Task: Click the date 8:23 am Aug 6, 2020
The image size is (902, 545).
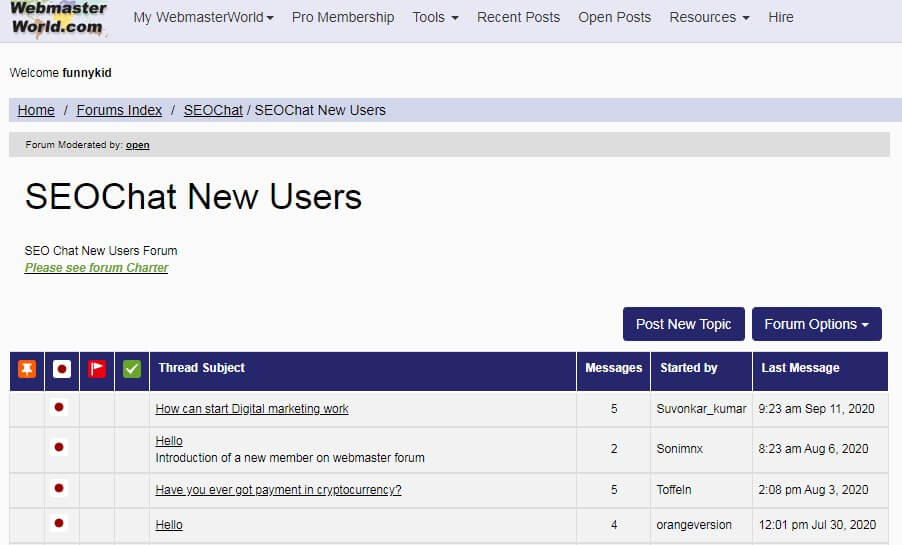Action: 813,448
